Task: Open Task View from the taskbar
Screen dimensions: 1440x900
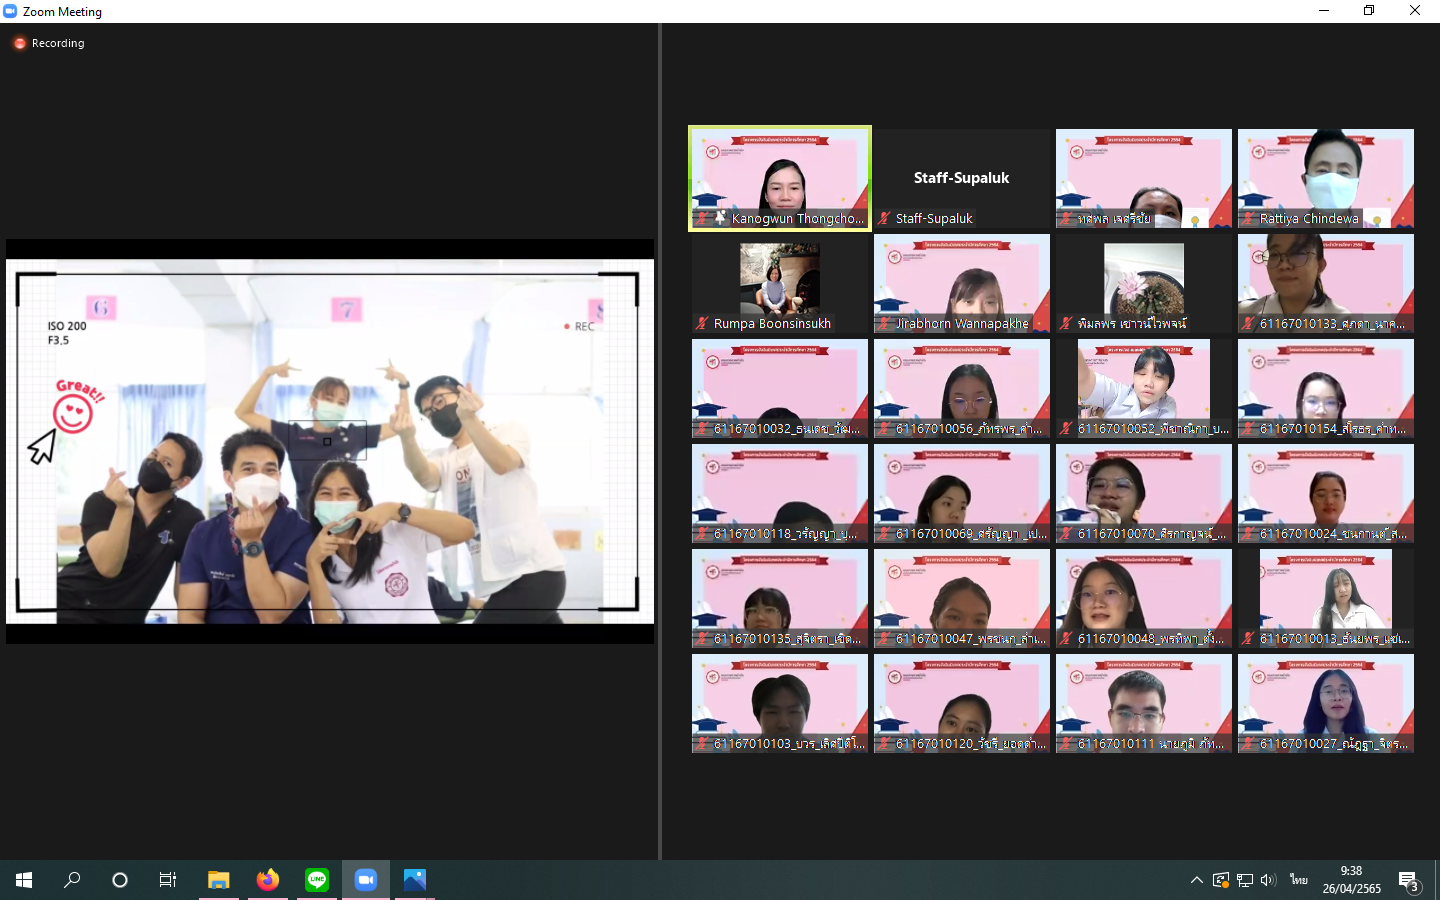Action: [x=168, y=880]
